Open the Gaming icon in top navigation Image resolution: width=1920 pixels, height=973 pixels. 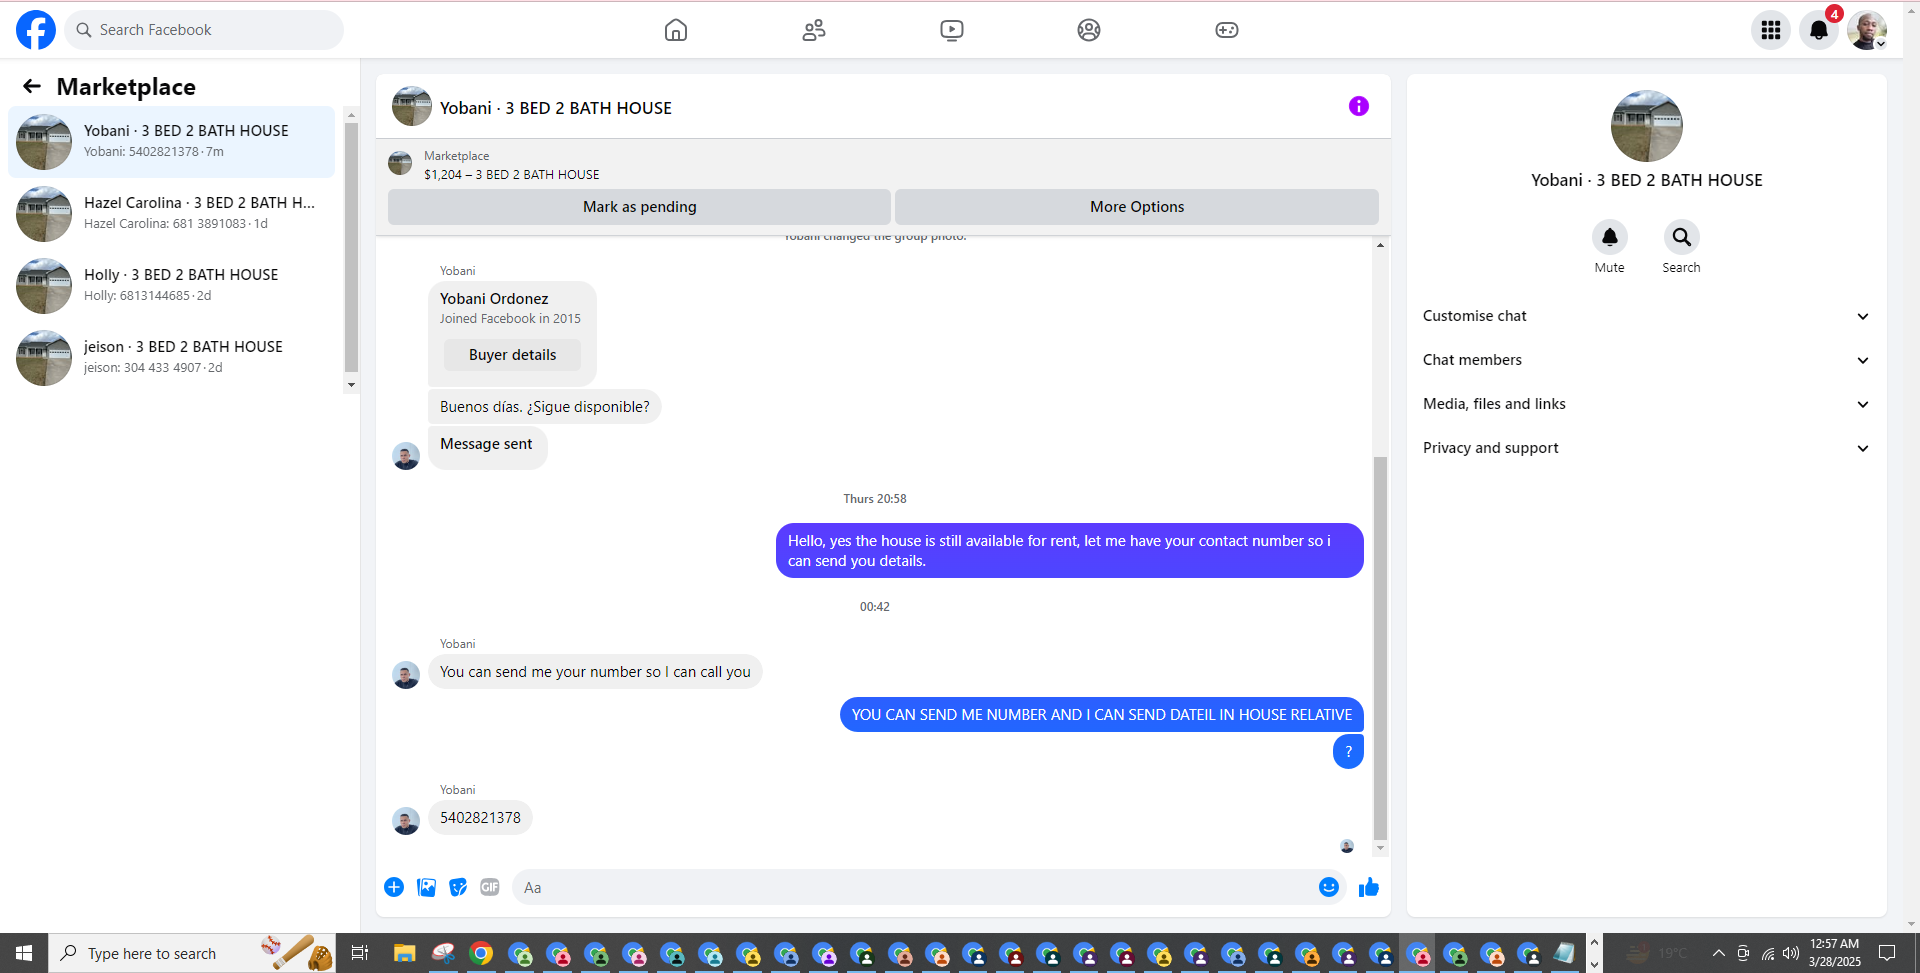pyautogui.click(x=1227, y=30)
